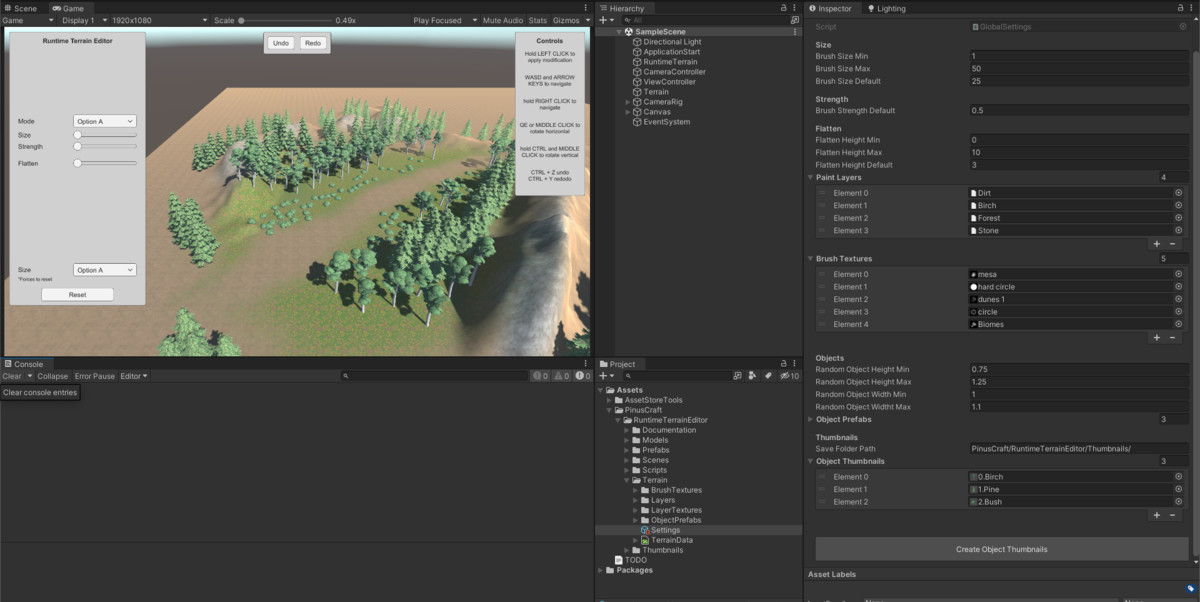The height and width of the screenshot is (602, 1200).
Task: Select Inspector tab
Action: (830, 8)
